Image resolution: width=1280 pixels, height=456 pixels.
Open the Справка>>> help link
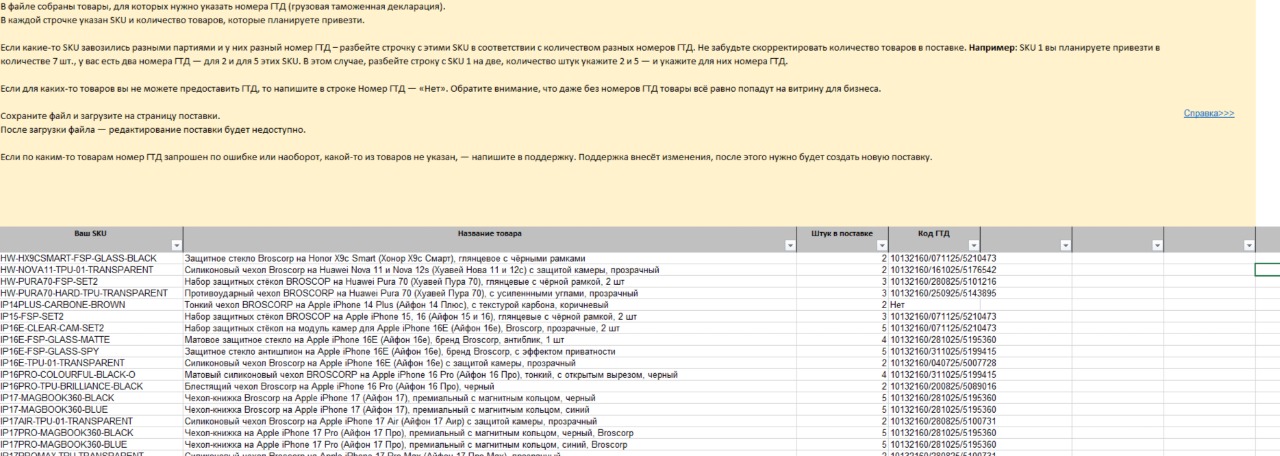point(1208,113)
